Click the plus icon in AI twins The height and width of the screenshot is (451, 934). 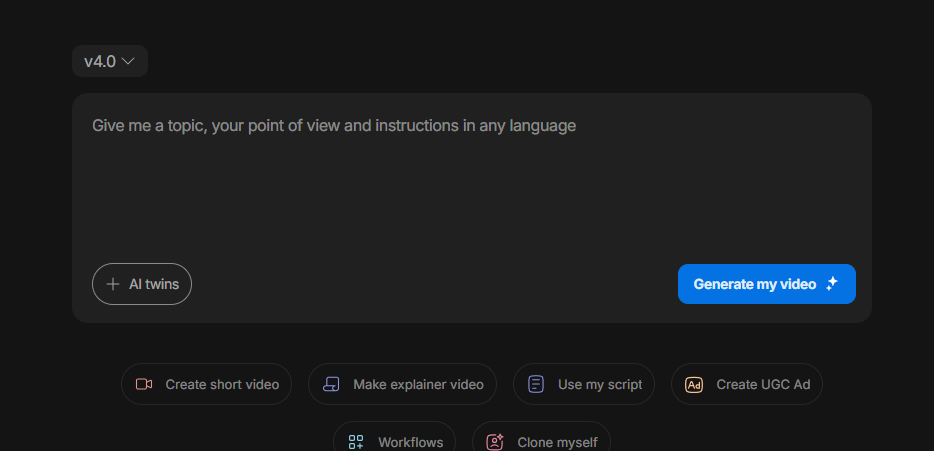pyautogui.click(x=113, y=284)
